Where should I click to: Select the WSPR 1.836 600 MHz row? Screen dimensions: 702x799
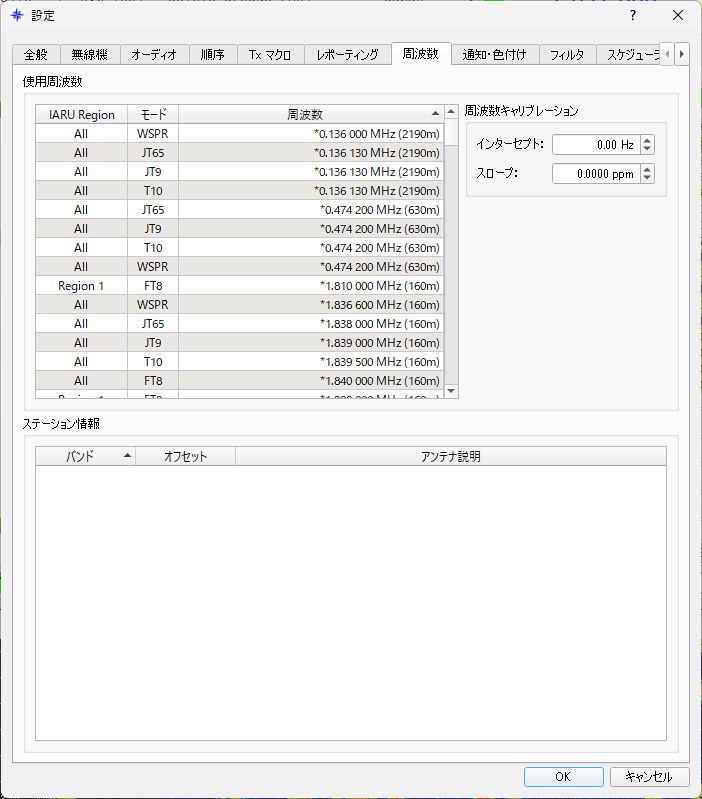(x=240, y=305)
